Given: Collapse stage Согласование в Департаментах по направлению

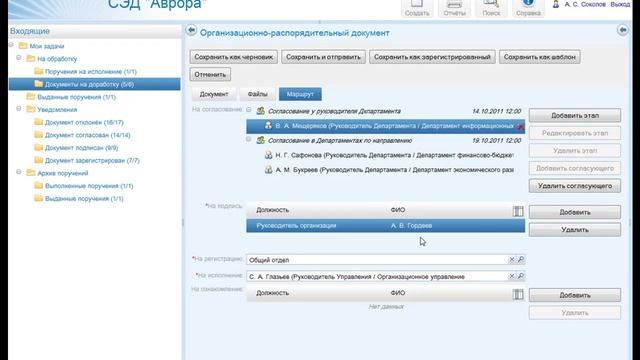Looking at the screenshot, I should tap(249, 139).
